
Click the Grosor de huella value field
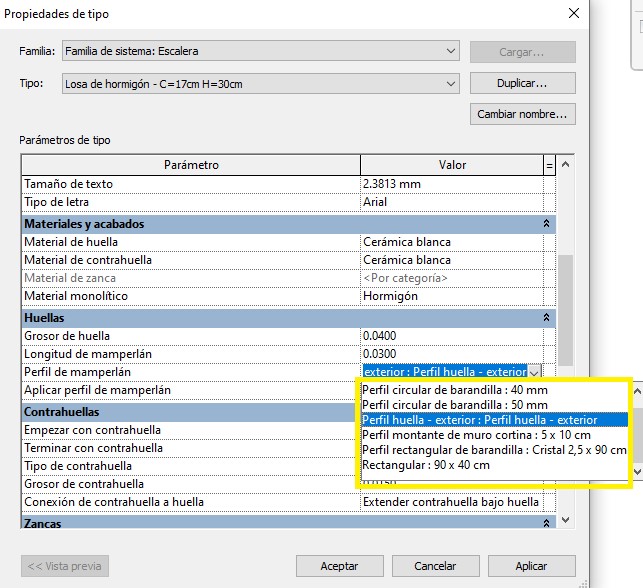click(x=450, y=336)
